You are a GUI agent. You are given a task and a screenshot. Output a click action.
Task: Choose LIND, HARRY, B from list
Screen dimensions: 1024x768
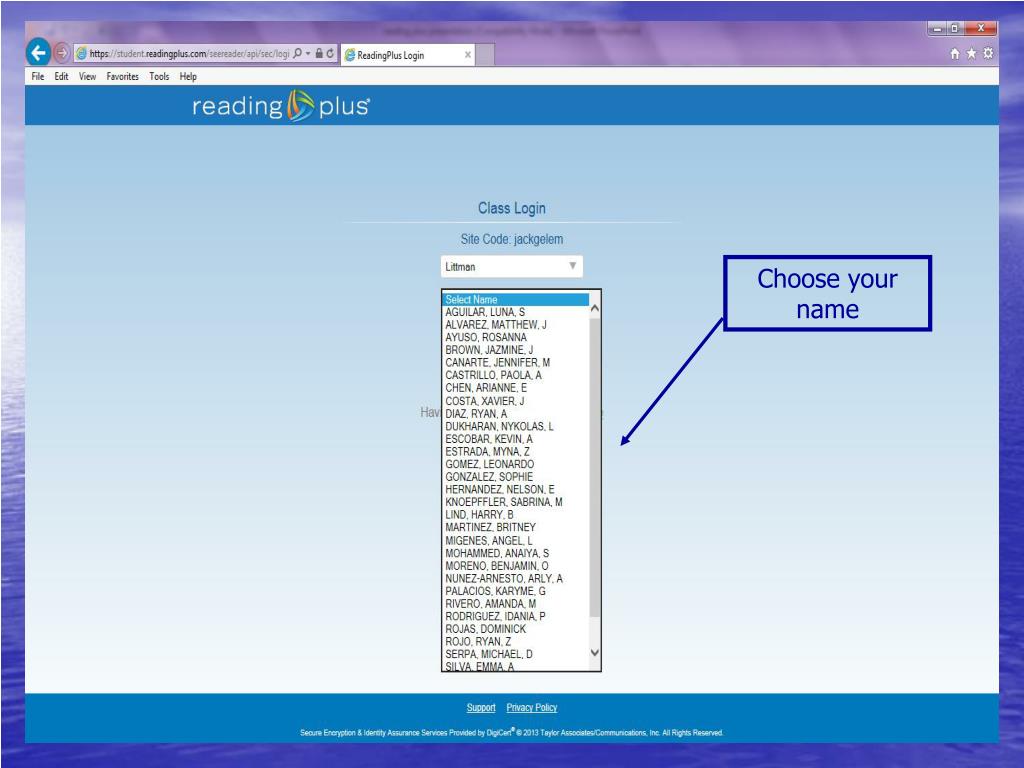515,515
